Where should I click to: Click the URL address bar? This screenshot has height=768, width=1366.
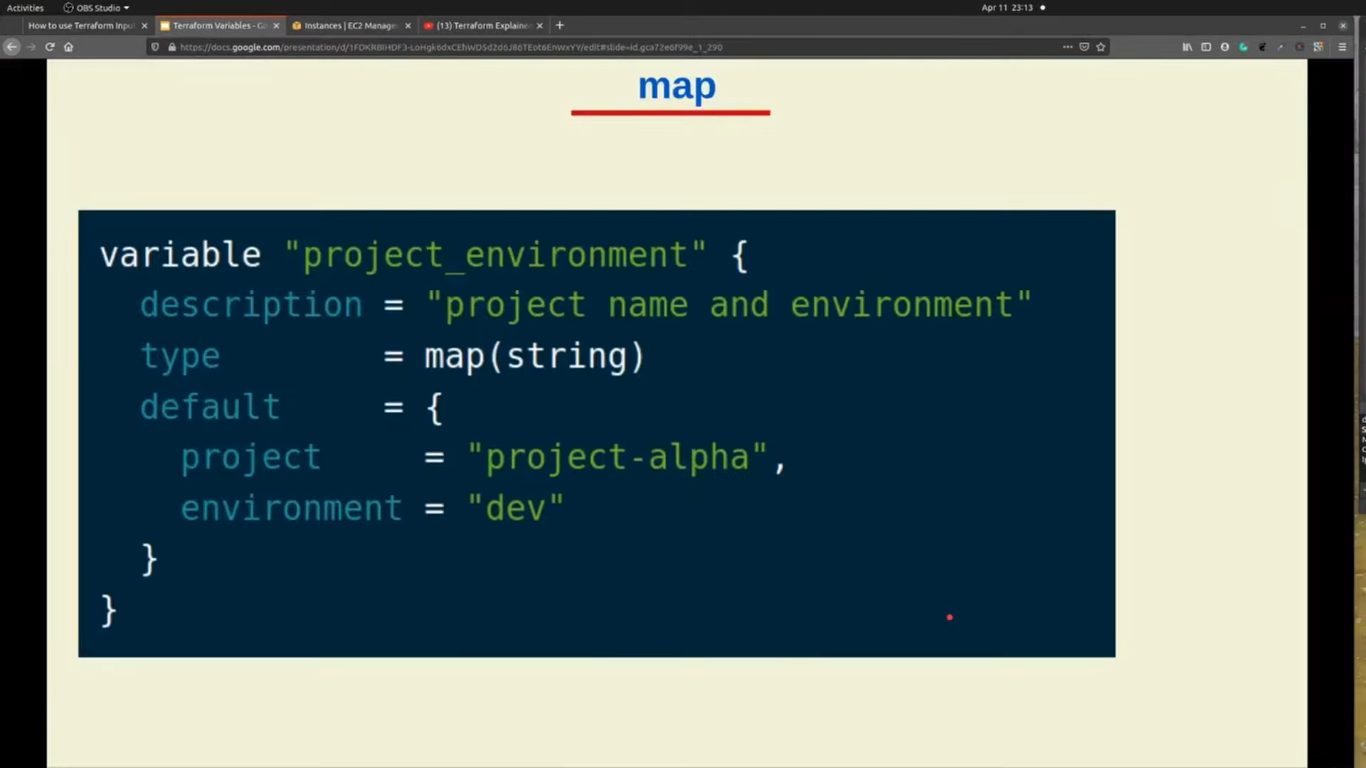coord(600,47)
